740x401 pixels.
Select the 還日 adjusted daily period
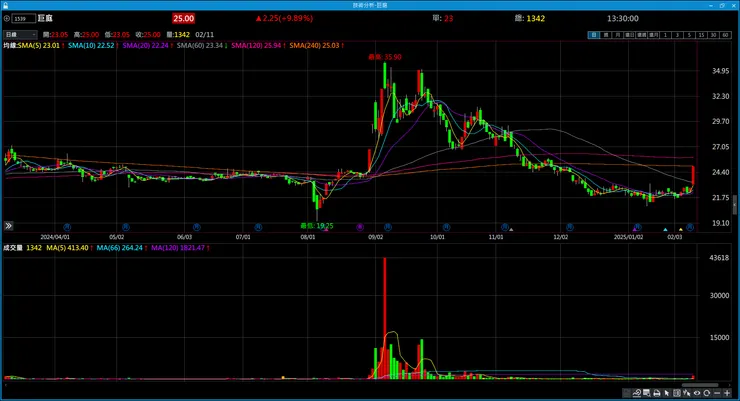coord(630,35)
